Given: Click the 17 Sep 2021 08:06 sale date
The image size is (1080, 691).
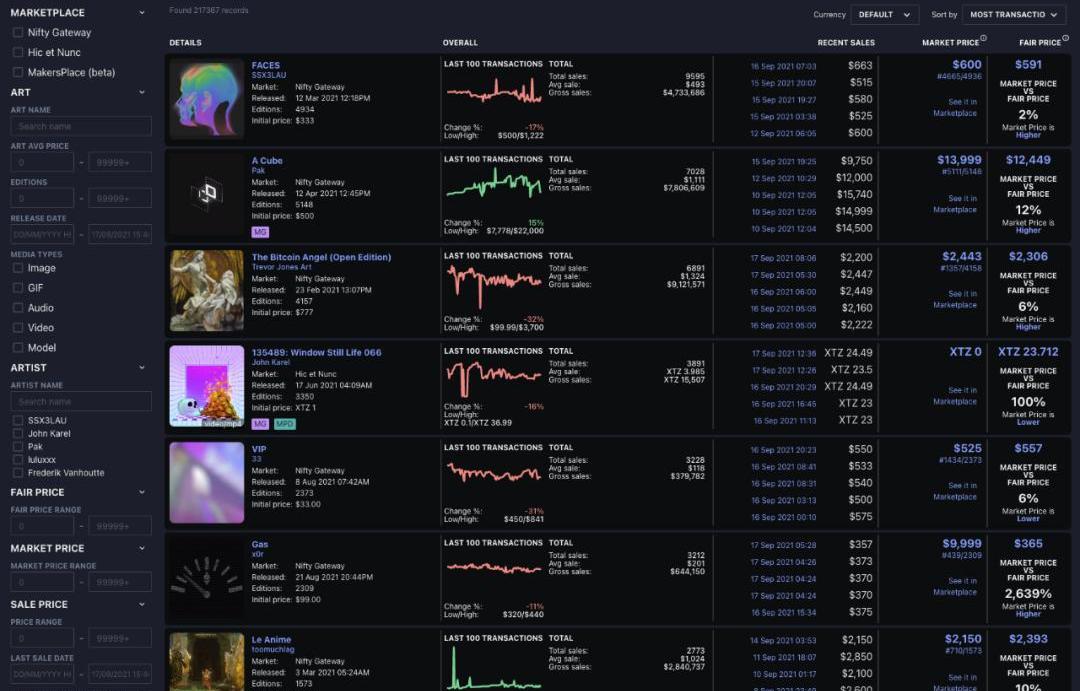Looking at the screenshot, I should pyautogui.click(x=783, y=258).
